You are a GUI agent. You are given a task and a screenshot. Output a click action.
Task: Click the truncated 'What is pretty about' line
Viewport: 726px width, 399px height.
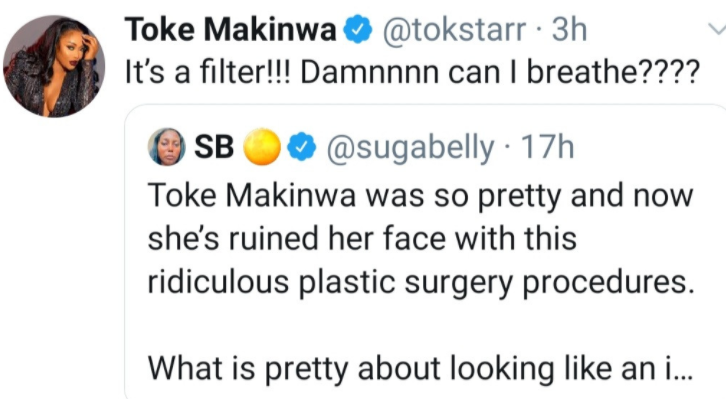[x=420, y=369]
